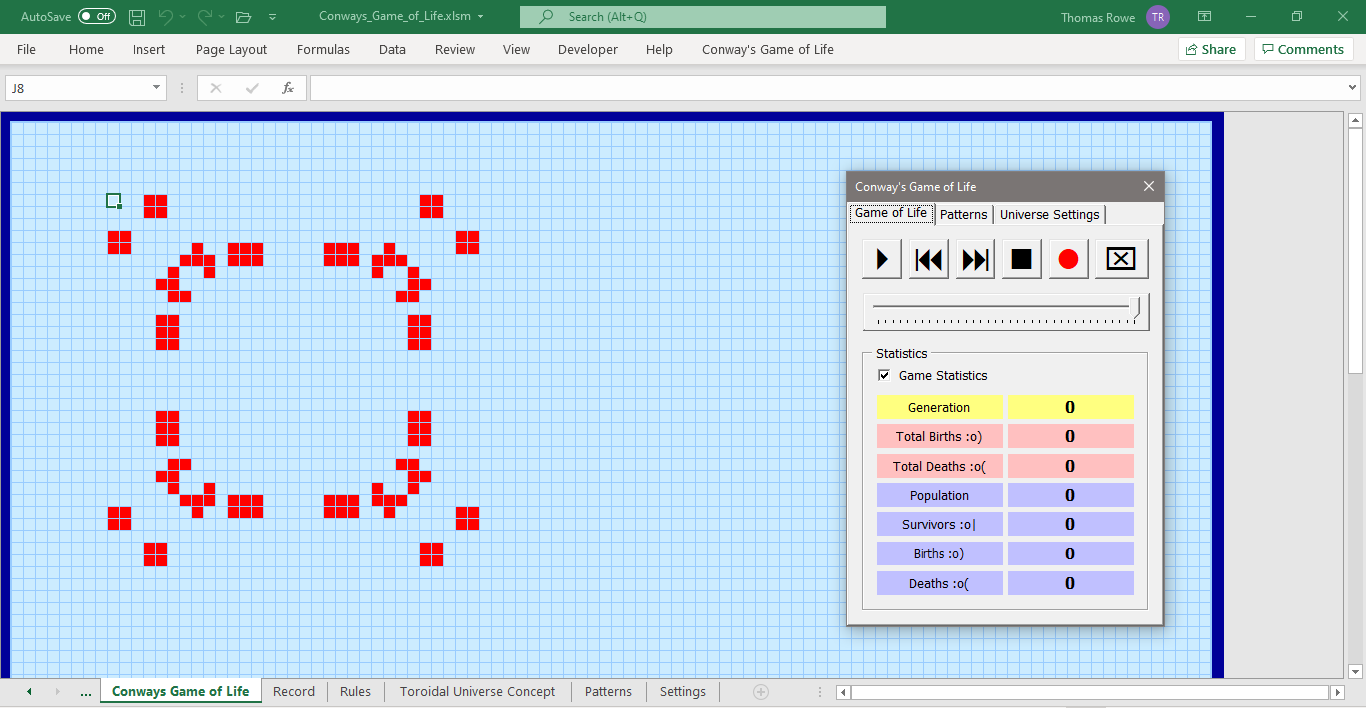Add a new sheet with plus icon
Screen dimensions: 1366x708
pyautogui.click(x=760, y=691)
